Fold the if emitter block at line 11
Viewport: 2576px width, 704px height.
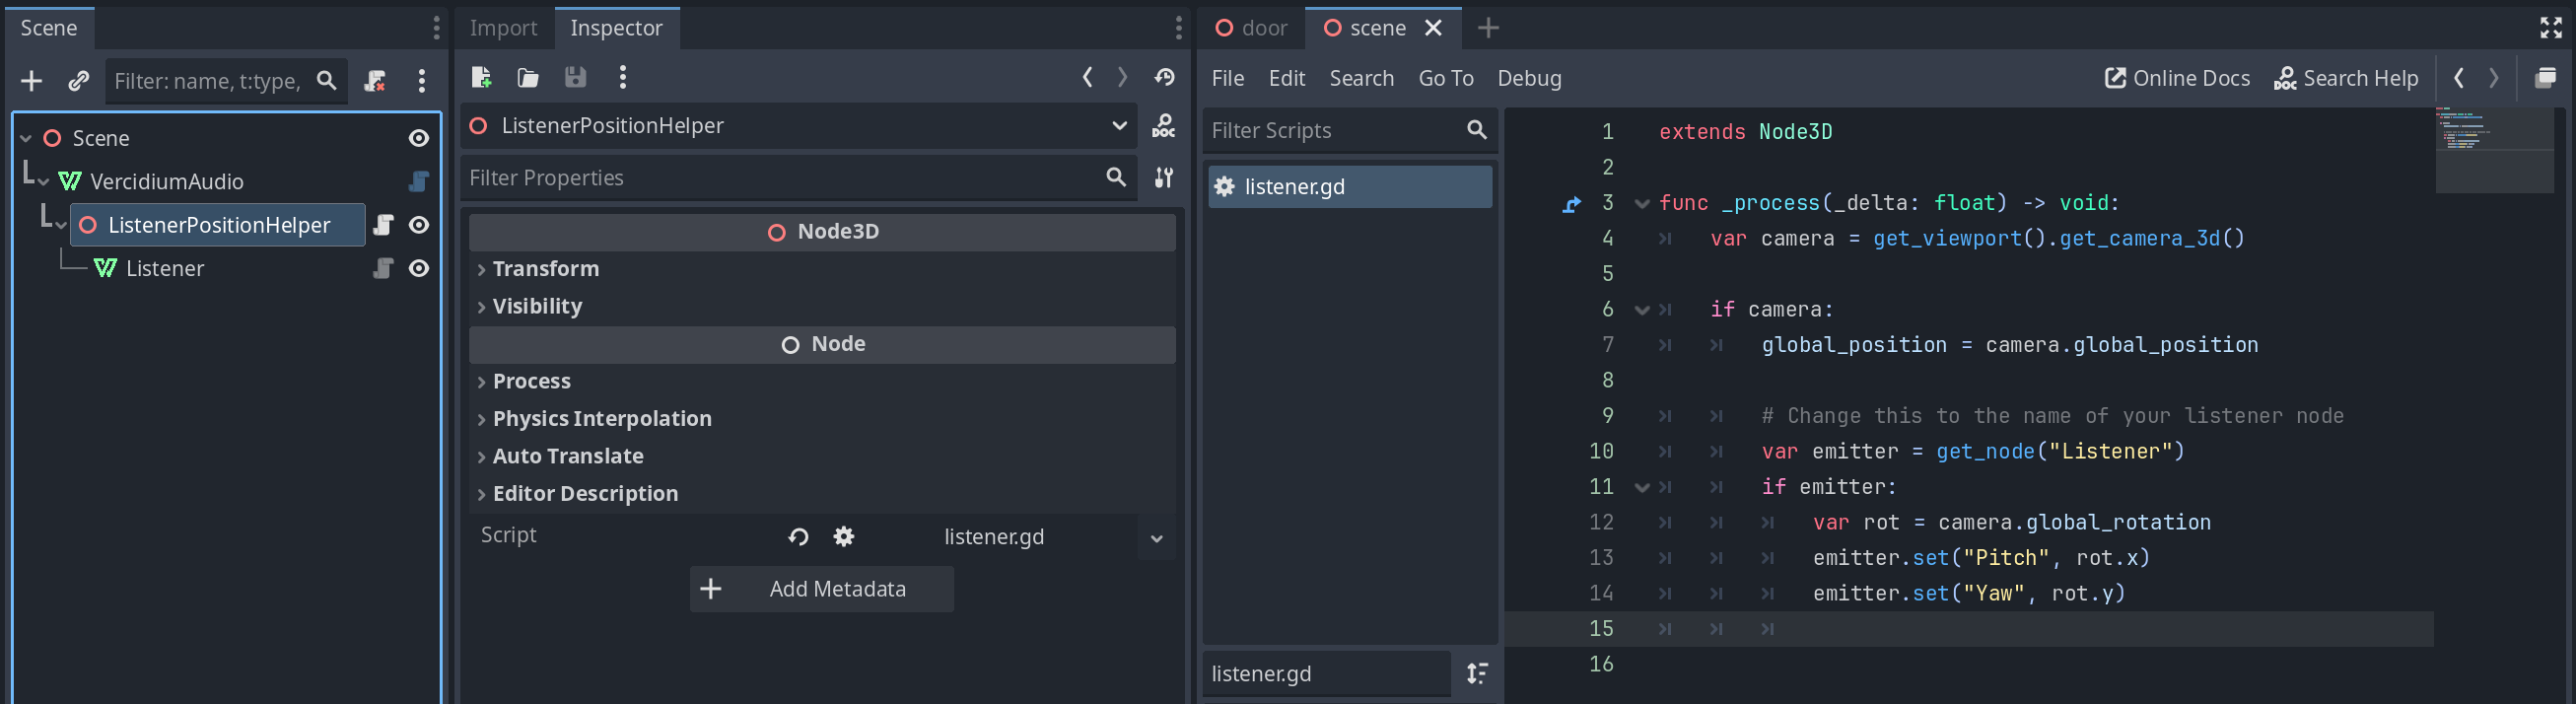tap(1641, 488)
